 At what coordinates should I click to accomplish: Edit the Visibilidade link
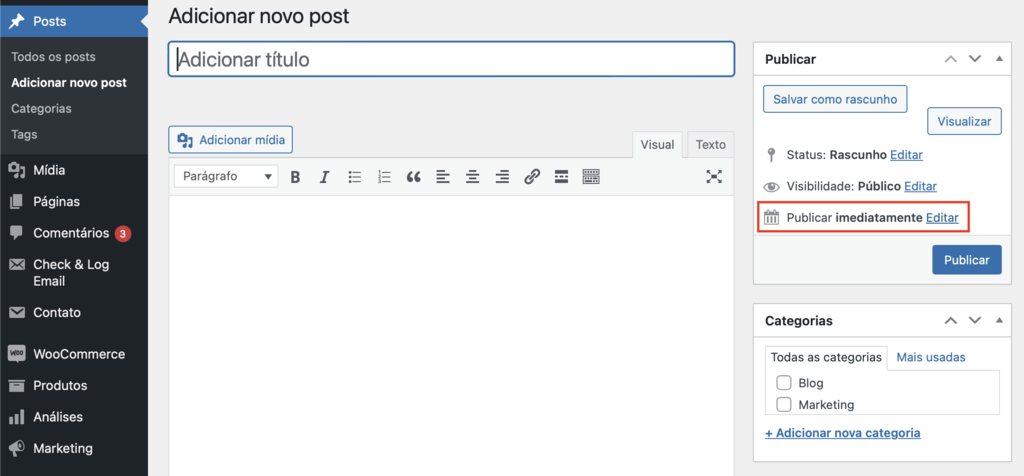(x=920, y=187)
